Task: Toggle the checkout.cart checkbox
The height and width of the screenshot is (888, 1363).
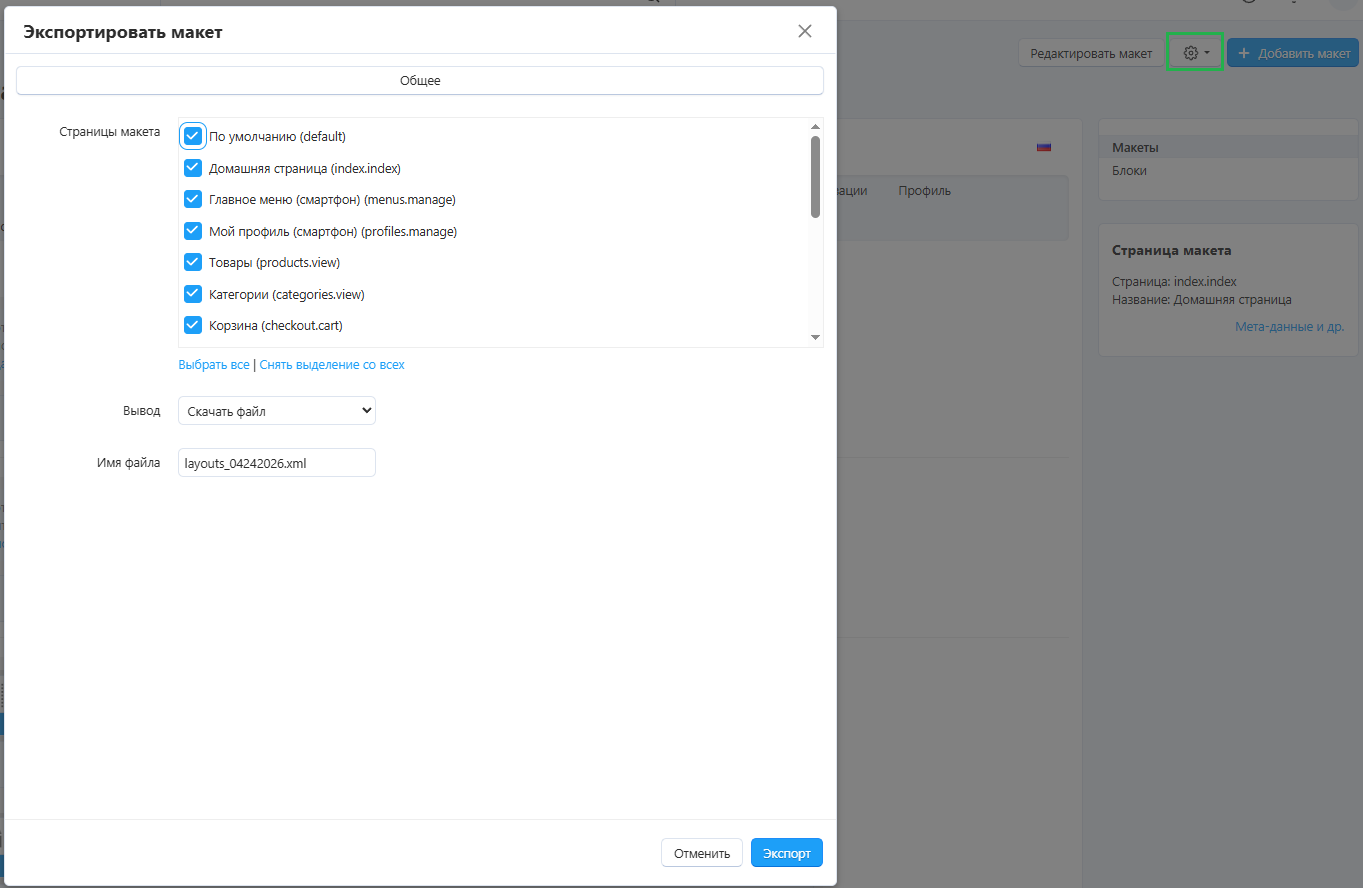Action: coord(193,326)
